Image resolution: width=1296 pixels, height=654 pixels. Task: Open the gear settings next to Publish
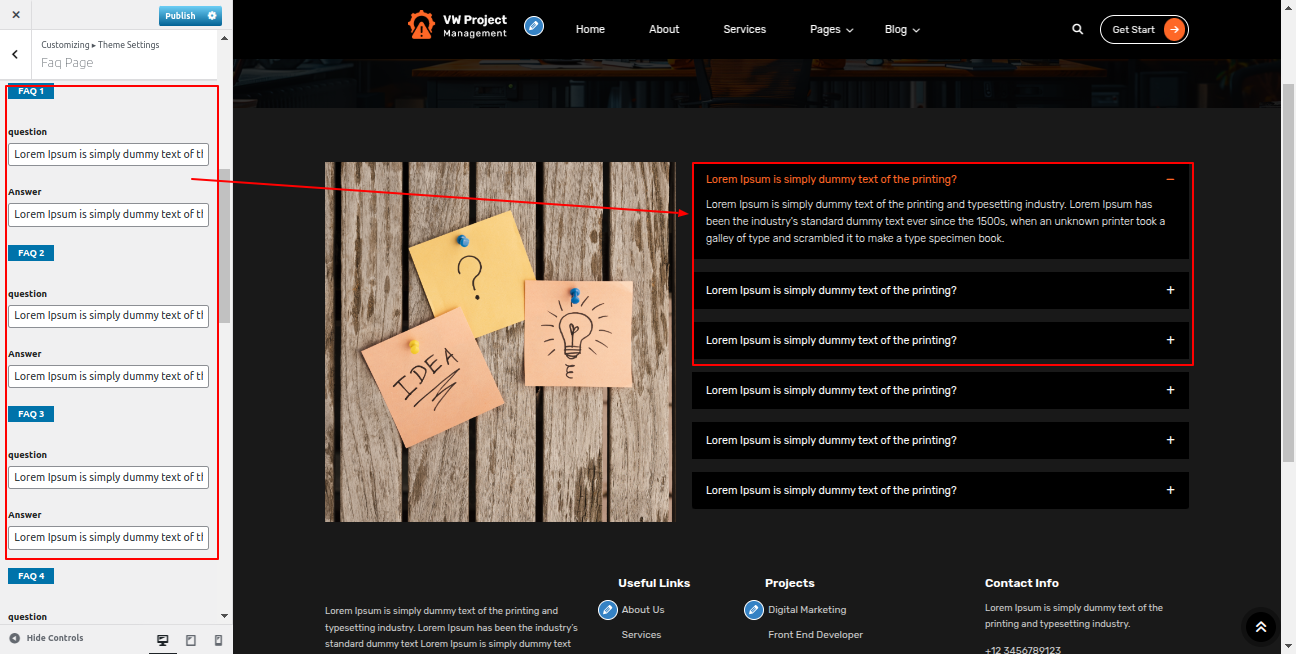[211, 16]
